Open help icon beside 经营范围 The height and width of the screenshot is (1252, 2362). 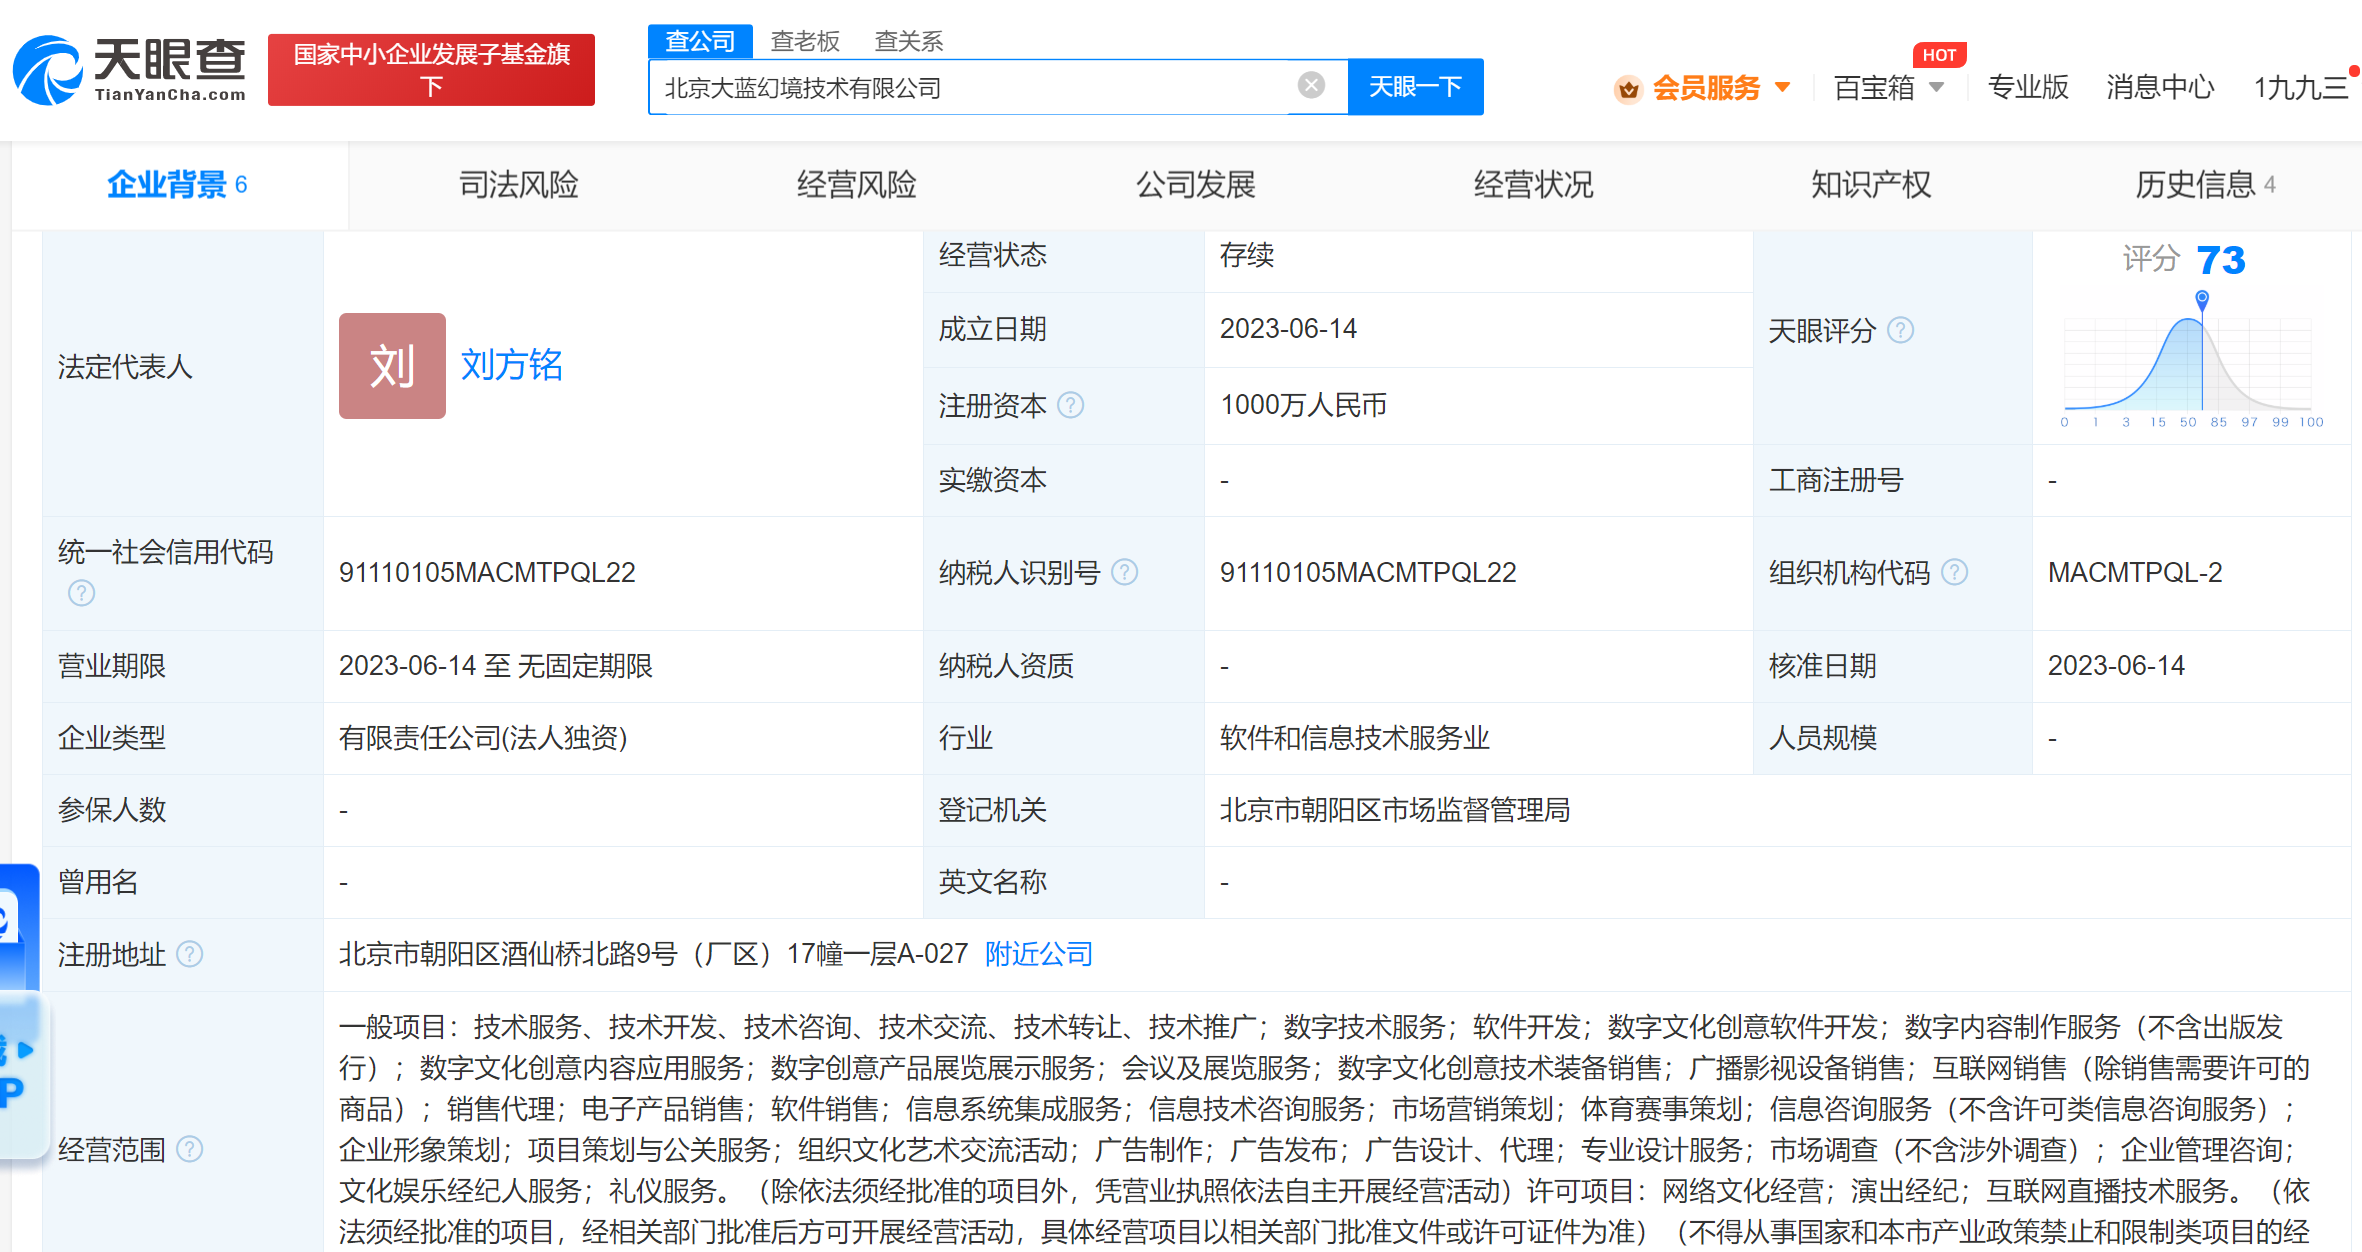(x=189, y=1149)
